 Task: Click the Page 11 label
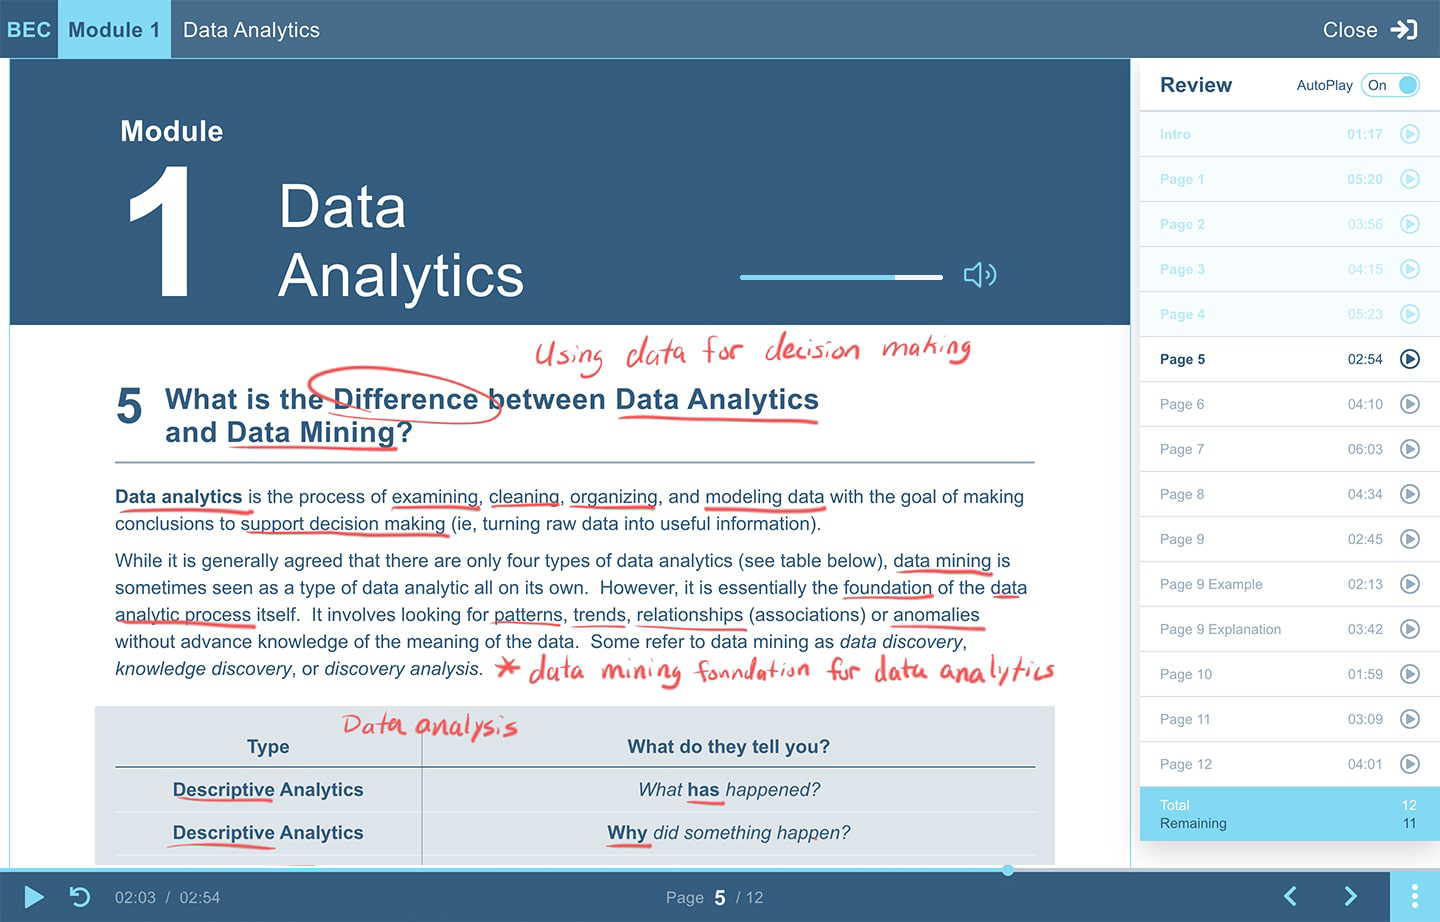tap(1185, 719)
